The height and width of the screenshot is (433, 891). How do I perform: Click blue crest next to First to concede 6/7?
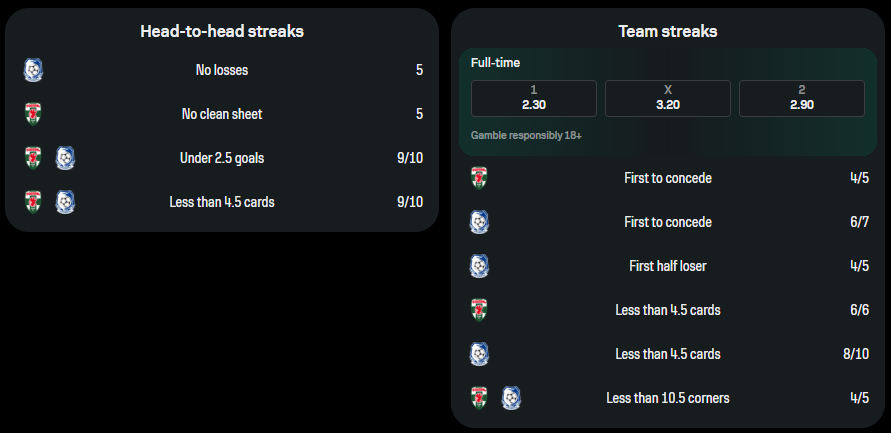coord(479,222)
